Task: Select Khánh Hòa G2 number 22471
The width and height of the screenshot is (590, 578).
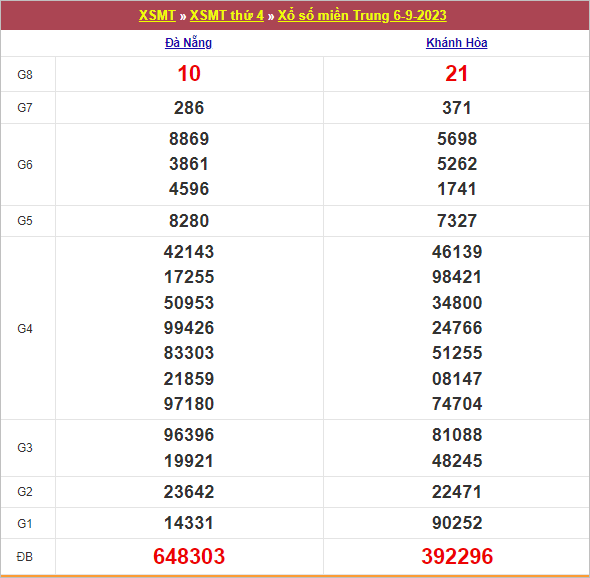Action: coord(457,492)
